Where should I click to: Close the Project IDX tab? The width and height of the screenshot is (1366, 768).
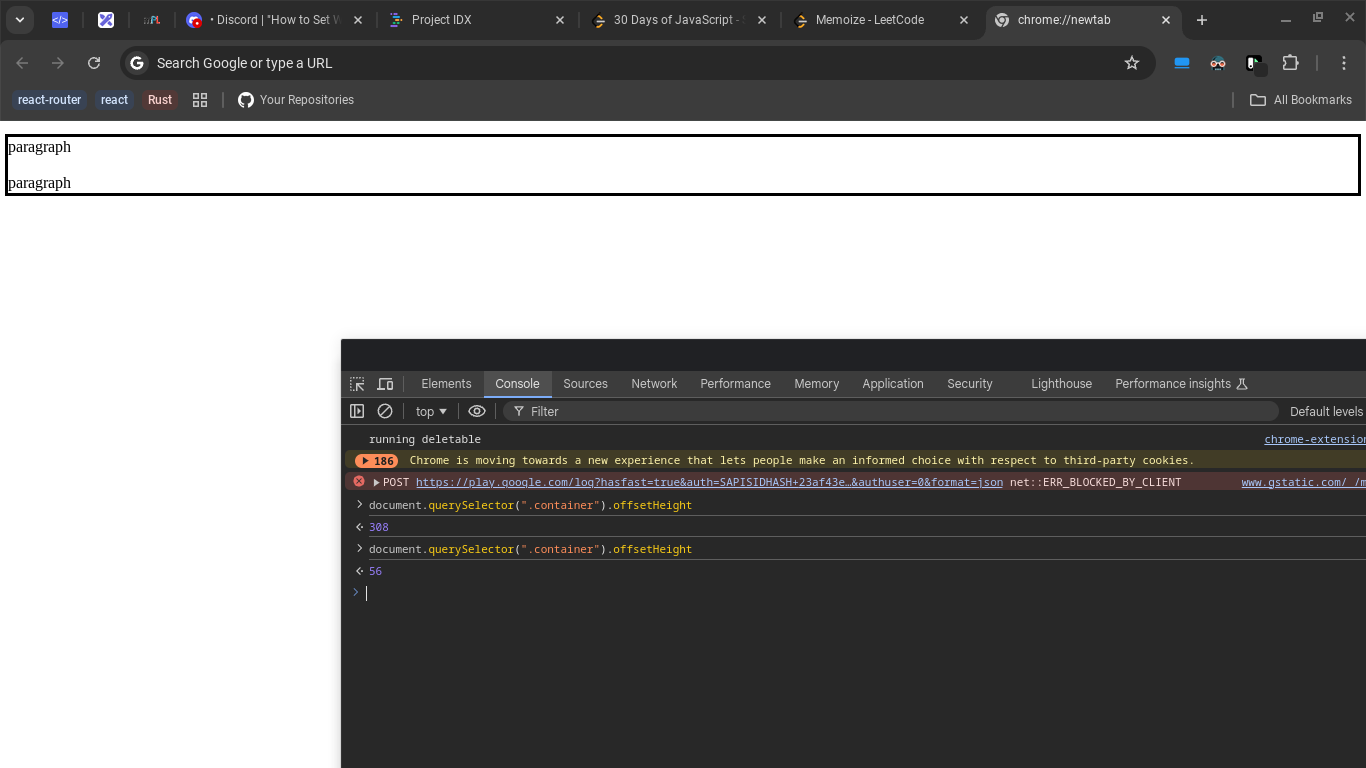point(560,20)
